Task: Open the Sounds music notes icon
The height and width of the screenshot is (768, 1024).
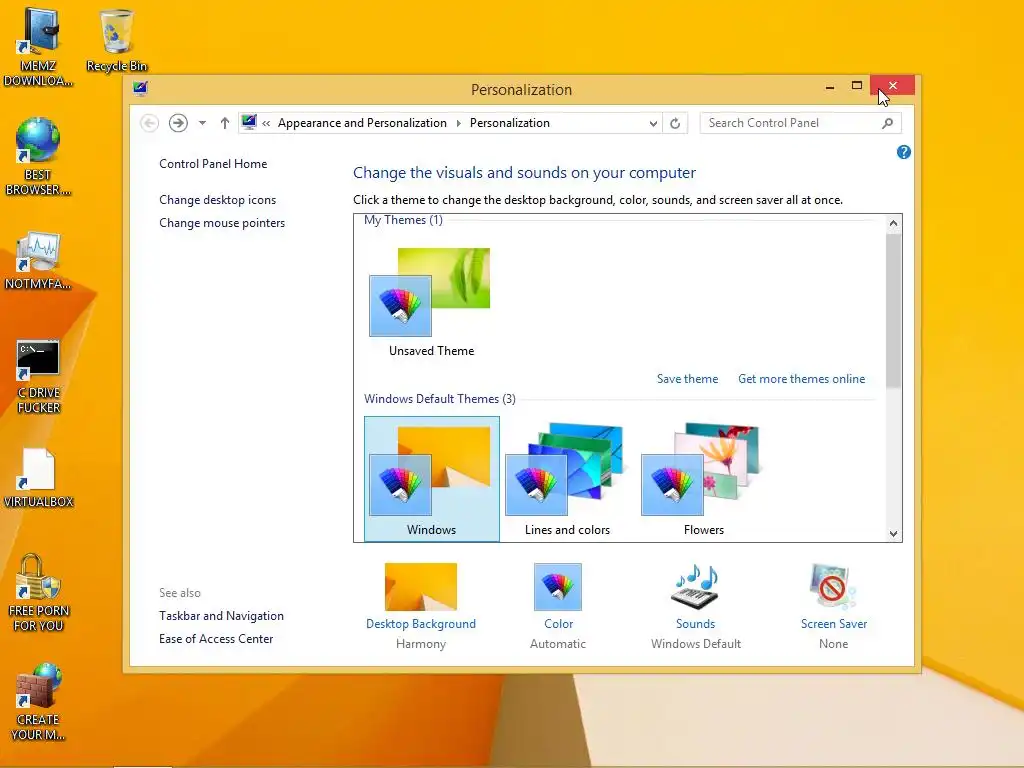Action: pyautogui.click(x=696, y=586)
